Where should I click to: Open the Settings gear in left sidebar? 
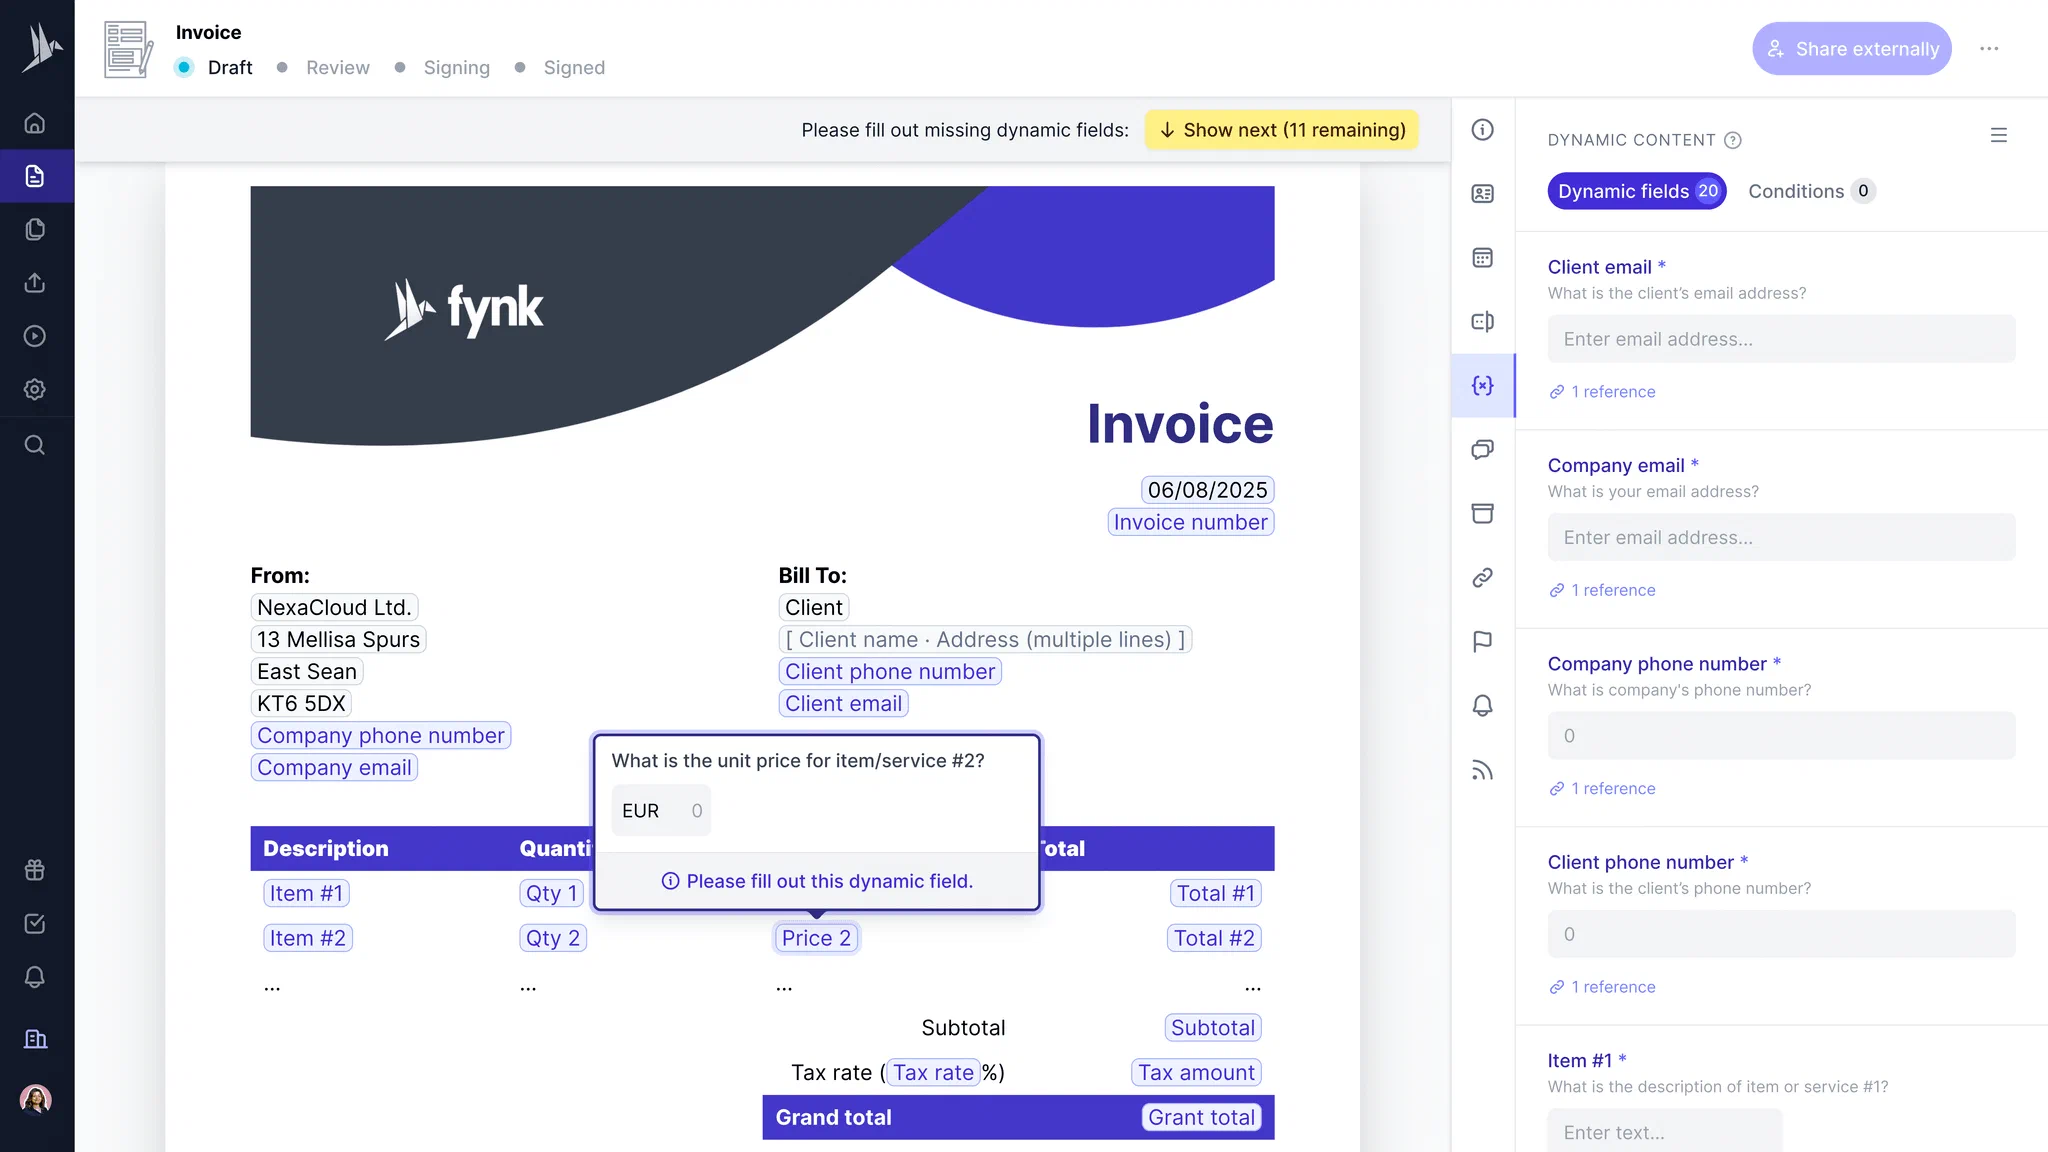[x=35, y=389]
